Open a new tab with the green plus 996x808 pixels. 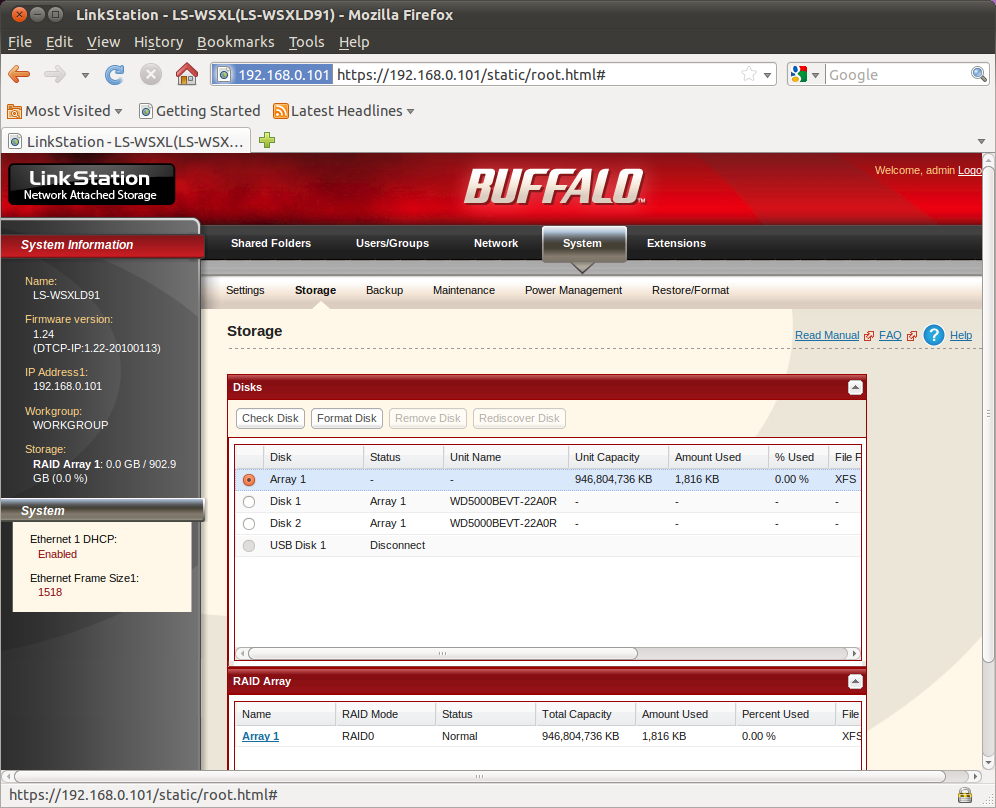click(267, 140)
